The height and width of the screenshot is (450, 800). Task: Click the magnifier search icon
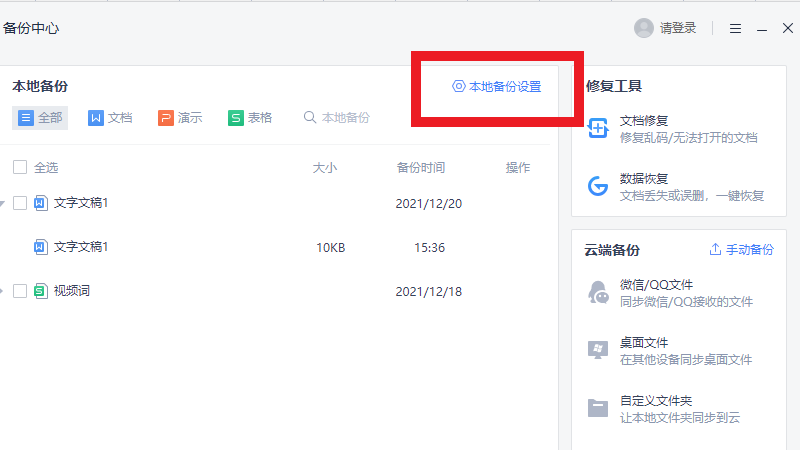(310, 117)
